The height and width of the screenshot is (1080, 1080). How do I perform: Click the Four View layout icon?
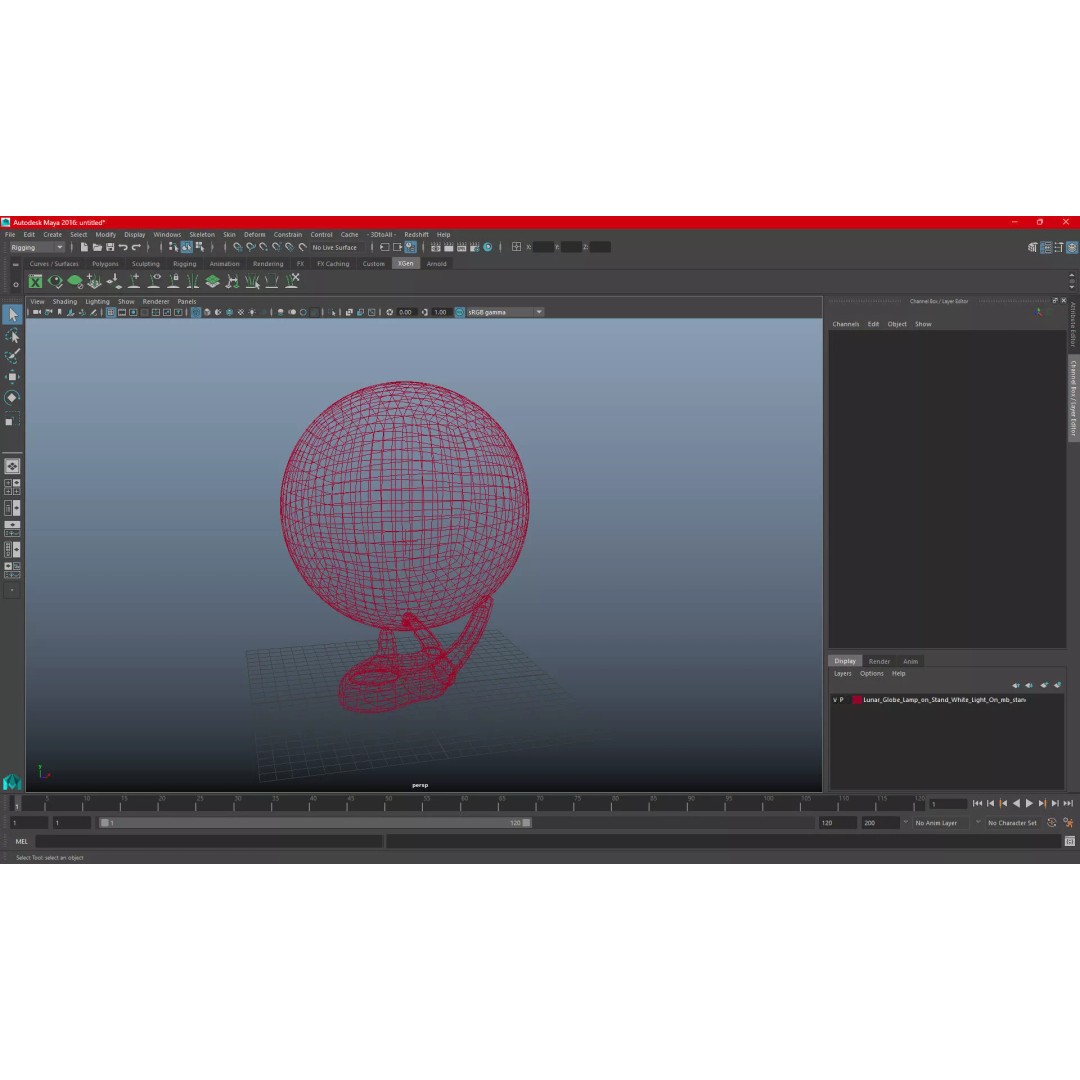pyautogui.click(x=12, y=487)
